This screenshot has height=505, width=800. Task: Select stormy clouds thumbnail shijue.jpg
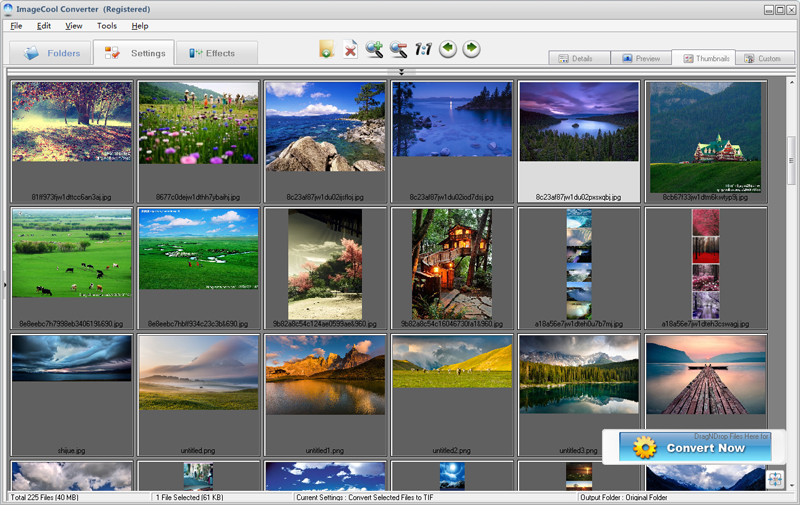click(72, 395)
